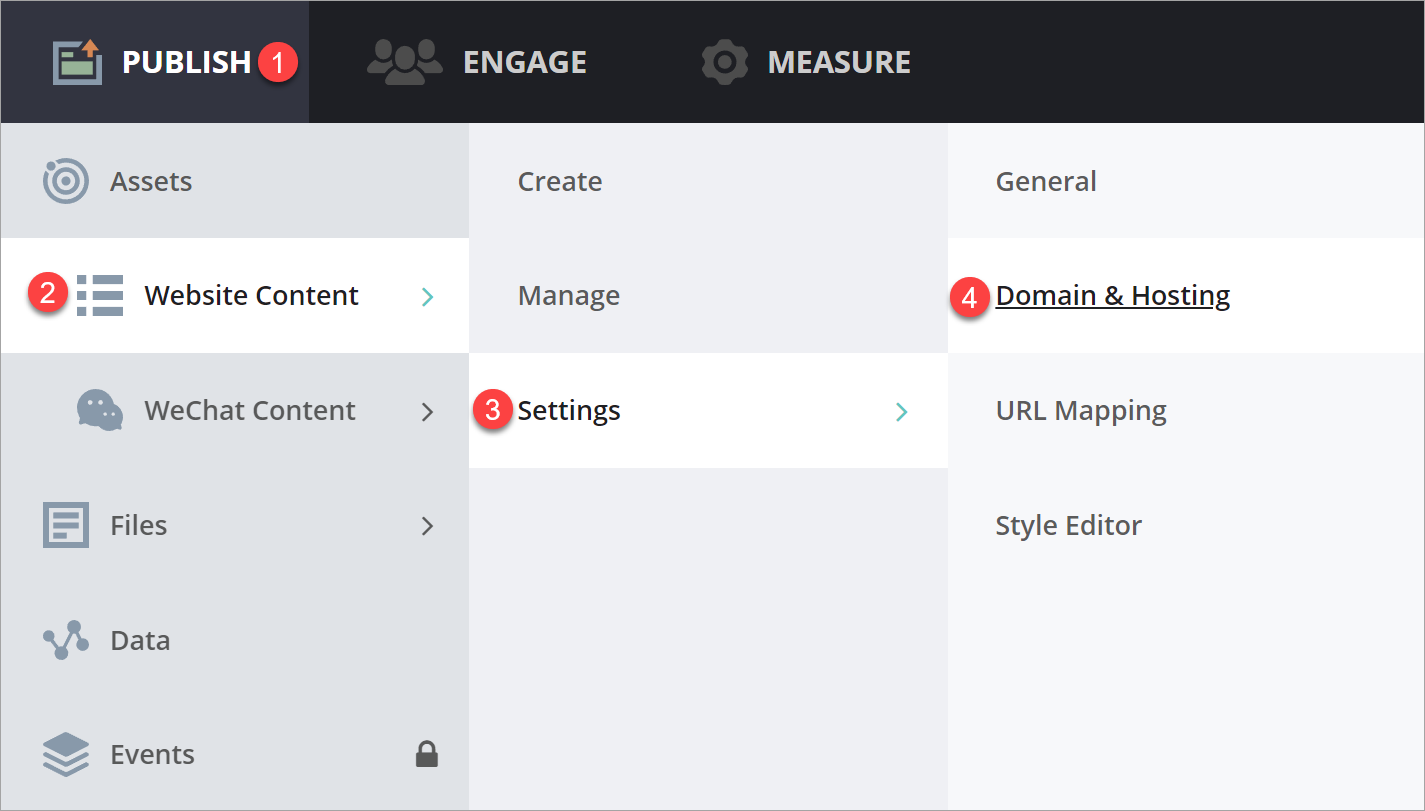Open the Style Editor option

point(1068,526)
